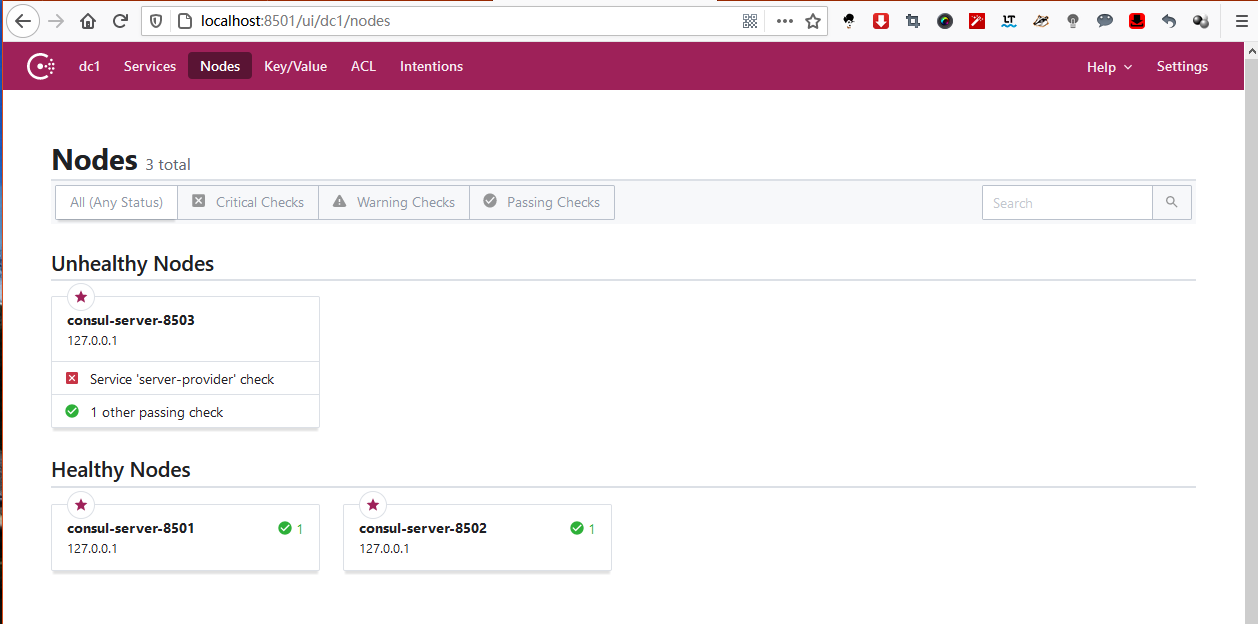Click leader star badge on consul-server-8503
Screen dimensions: 1258x624
coord(81,297)
